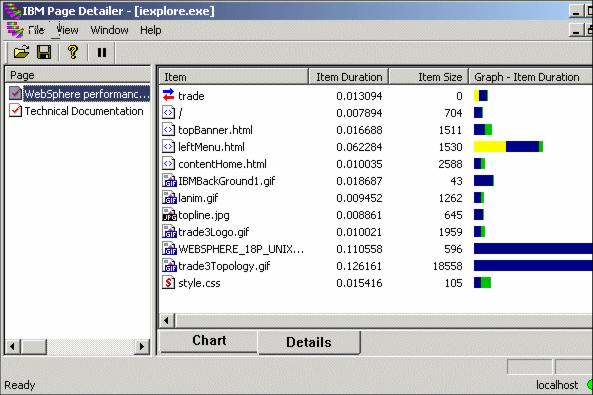This screenshot has height=395, width=593.
Task: Click the GIF icon for trade3Topology.gif
Action: (x=169, y=266)
